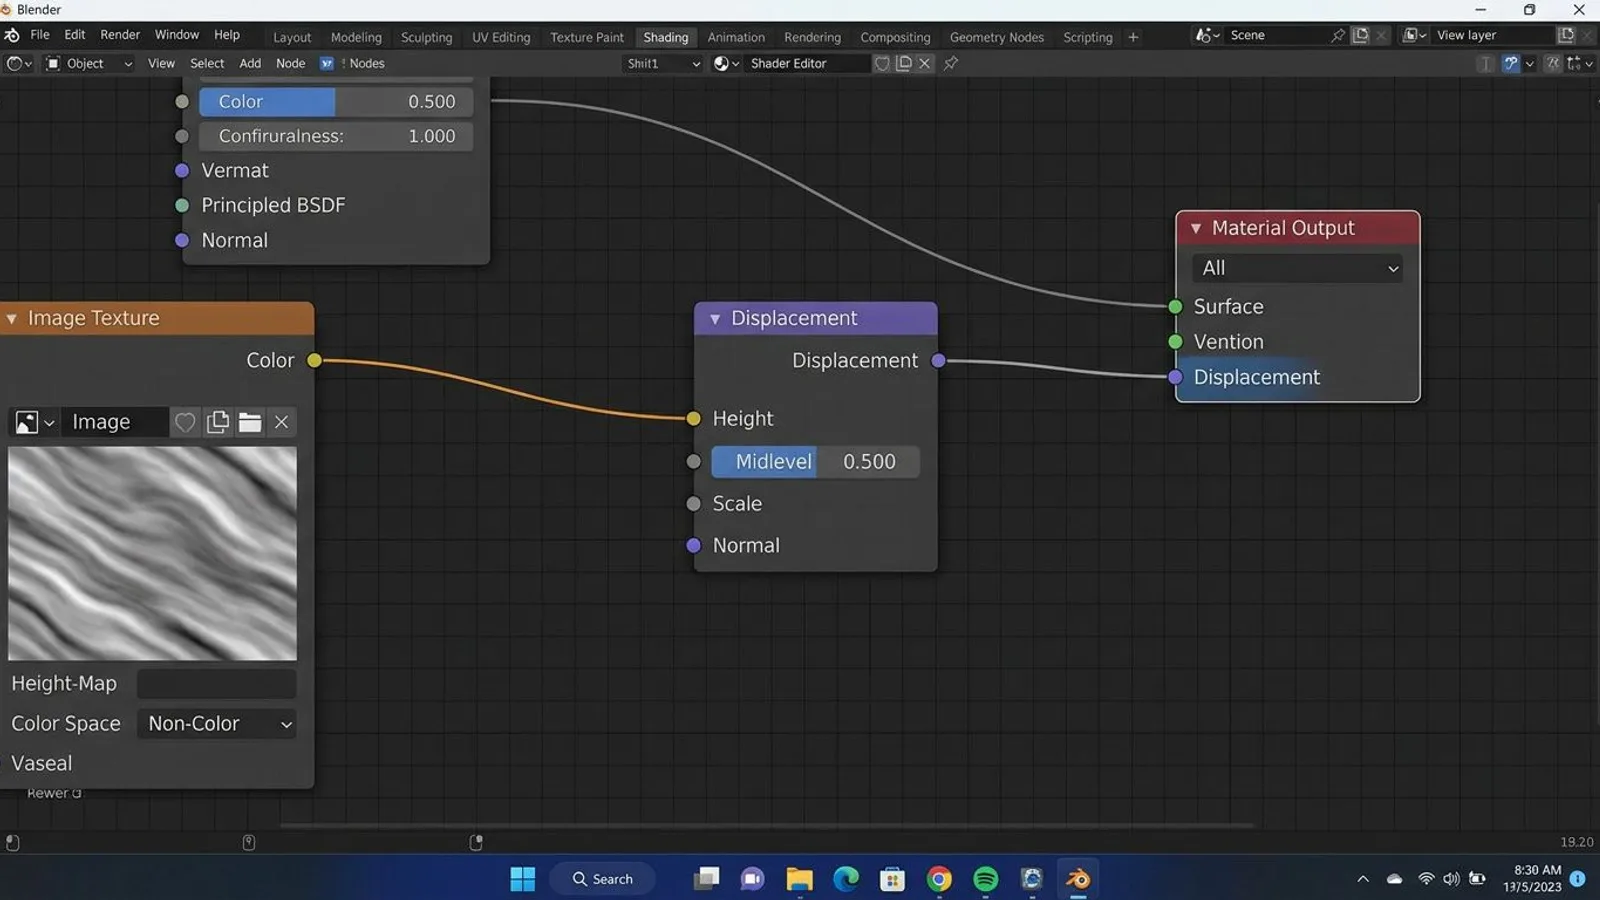The width and height of the screenshot is (1600, 900).
Task: Duplicate material using the copy icon beside Shader Editor
Action: click(903, 63)
